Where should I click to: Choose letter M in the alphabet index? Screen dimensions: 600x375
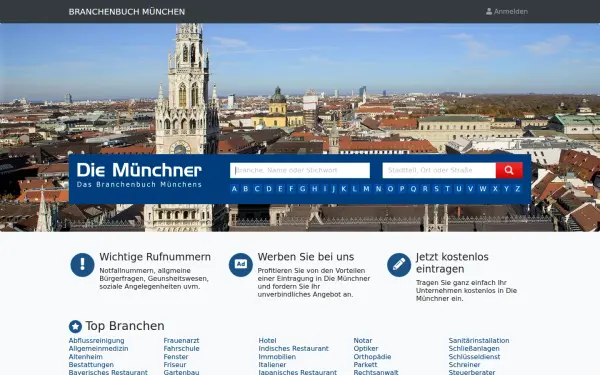[366, 189]
